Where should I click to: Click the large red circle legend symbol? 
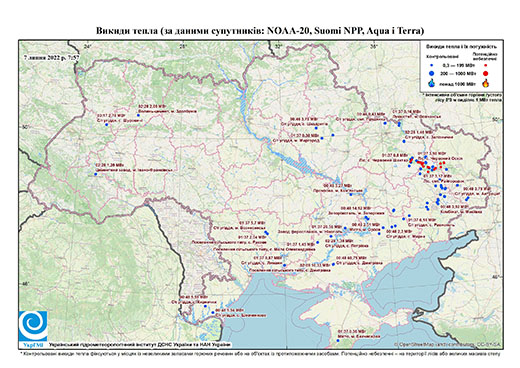click(485, 73)
